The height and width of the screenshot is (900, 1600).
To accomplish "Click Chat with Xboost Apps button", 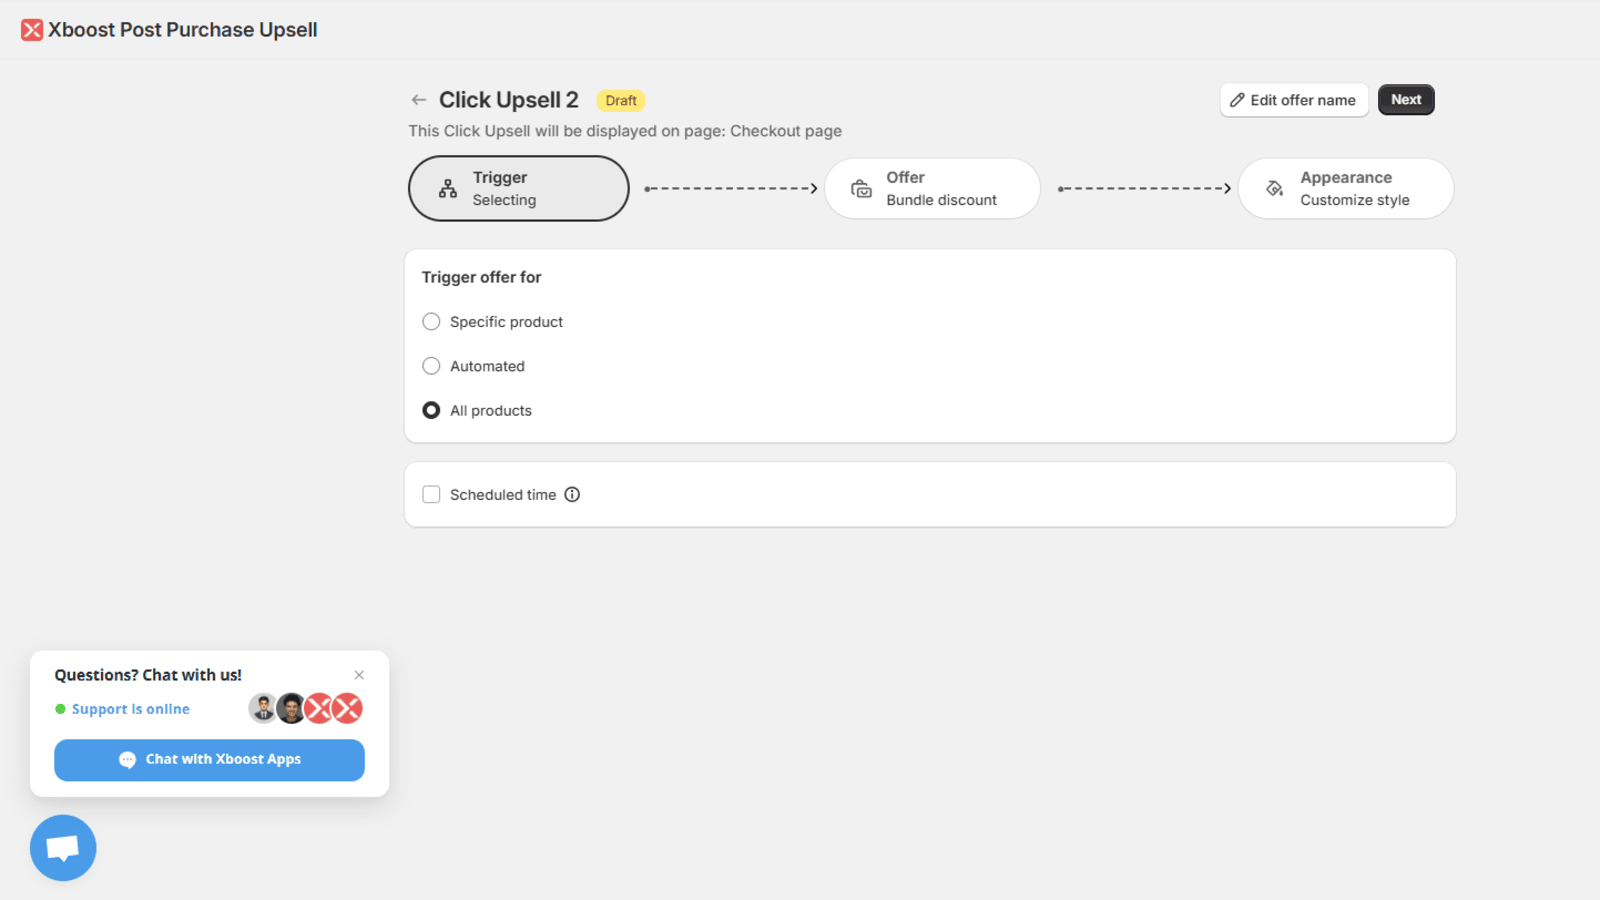I will pyautogui.click(x=209, y=760).
